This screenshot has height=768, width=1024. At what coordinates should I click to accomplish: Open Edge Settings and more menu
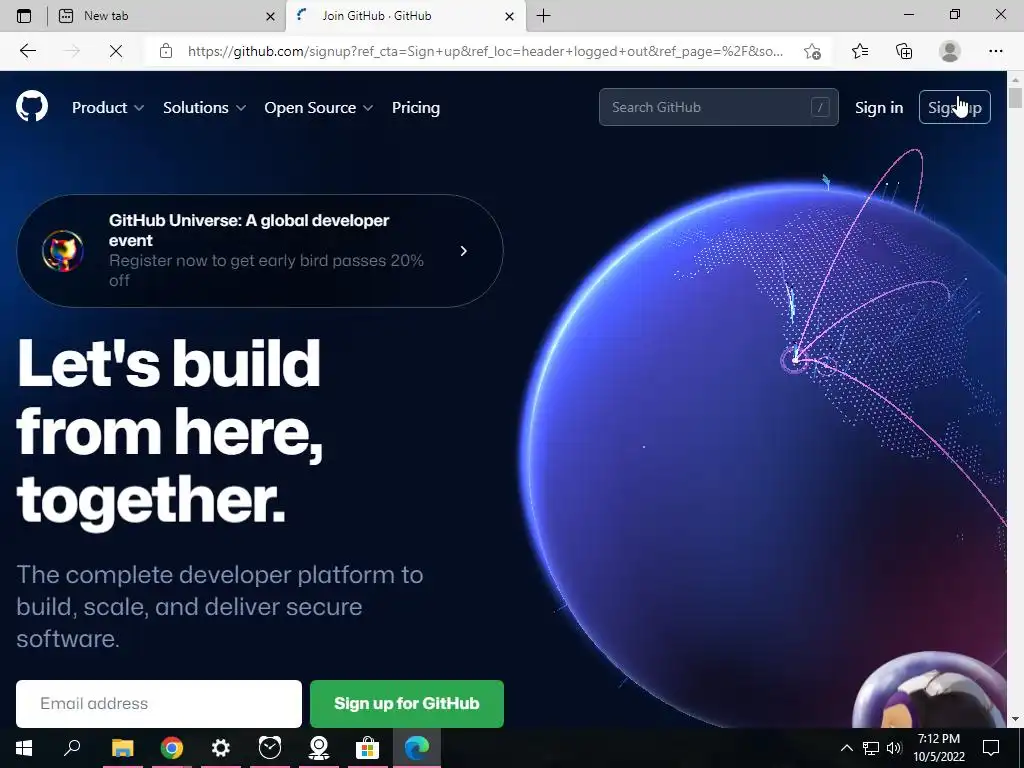coord(995,51)
